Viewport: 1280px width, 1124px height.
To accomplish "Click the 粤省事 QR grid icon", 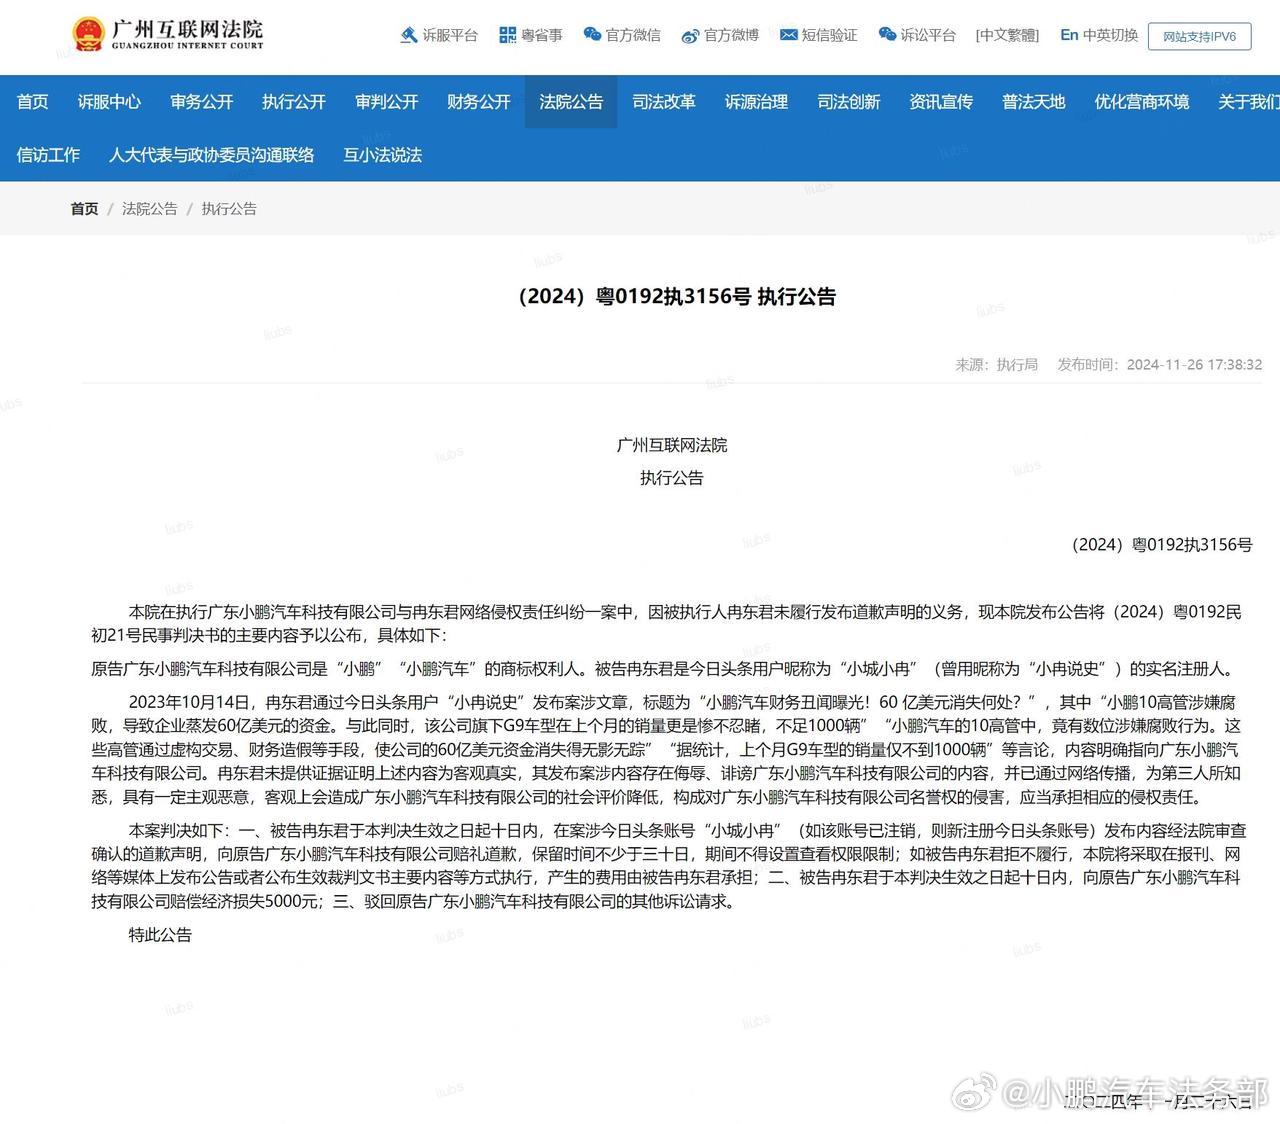I will click(508, 35).
